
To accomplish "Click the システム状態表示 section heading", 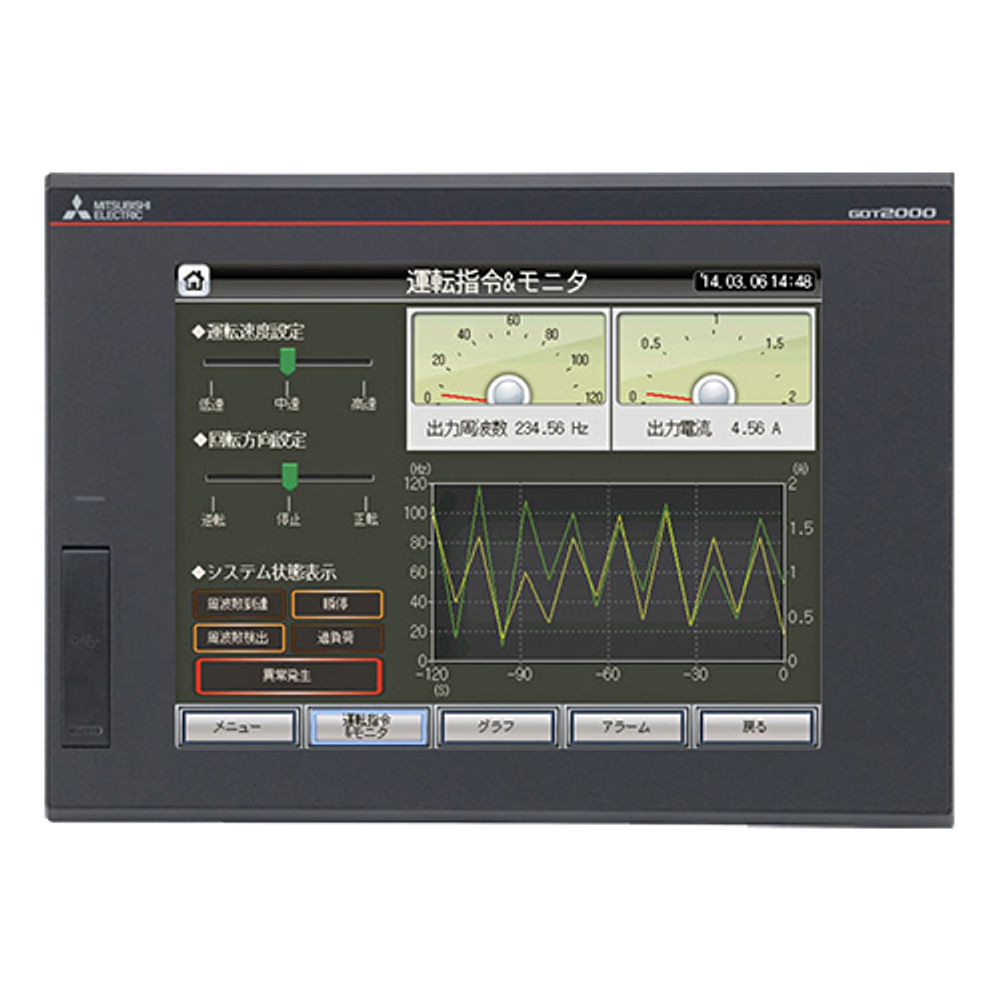I will [x=264, y=573].
